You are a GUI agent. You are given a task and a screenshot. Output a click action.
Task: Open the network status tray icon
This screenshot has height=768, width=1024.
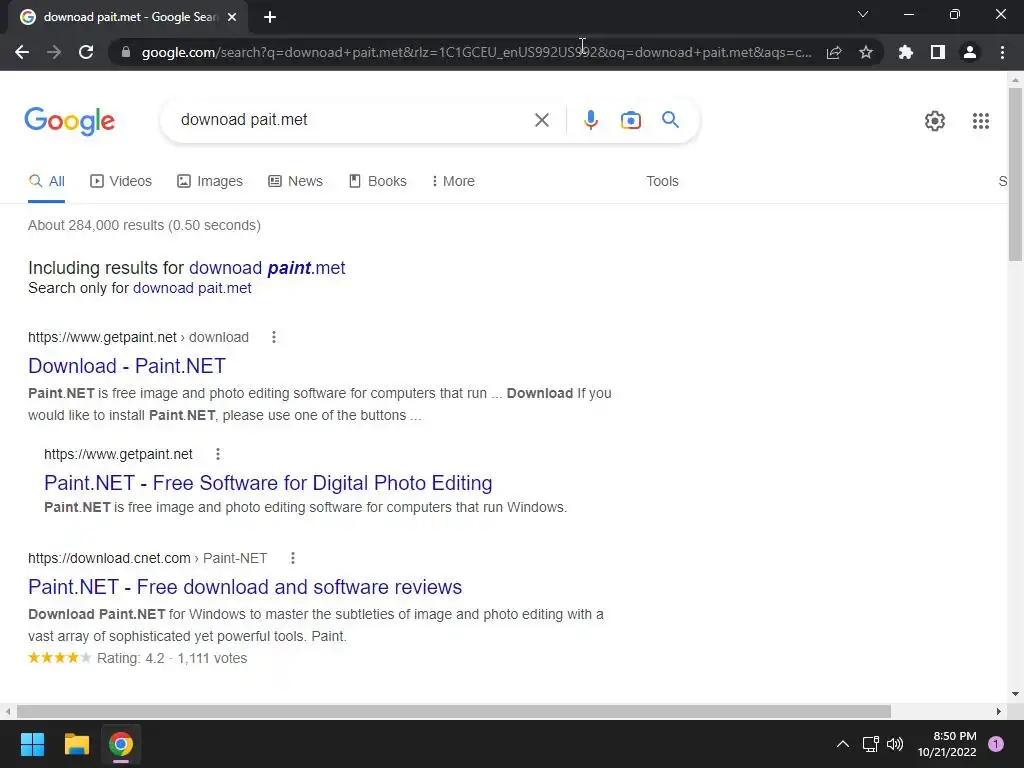point(871,744)
